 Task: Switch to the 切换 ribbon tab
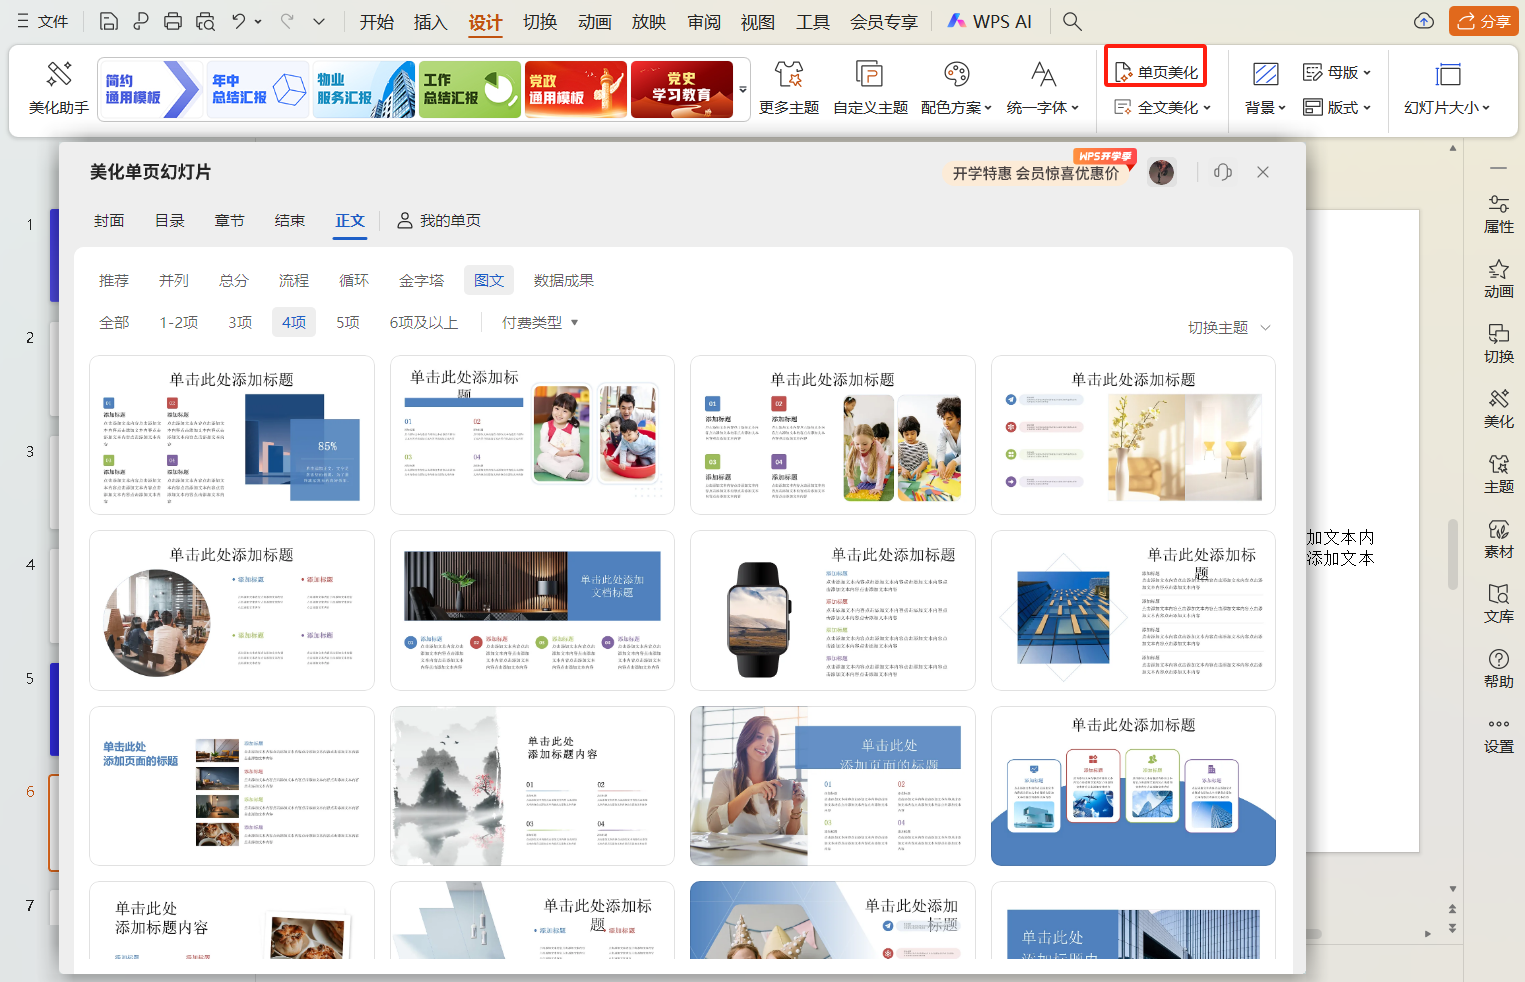pos(540,22)
